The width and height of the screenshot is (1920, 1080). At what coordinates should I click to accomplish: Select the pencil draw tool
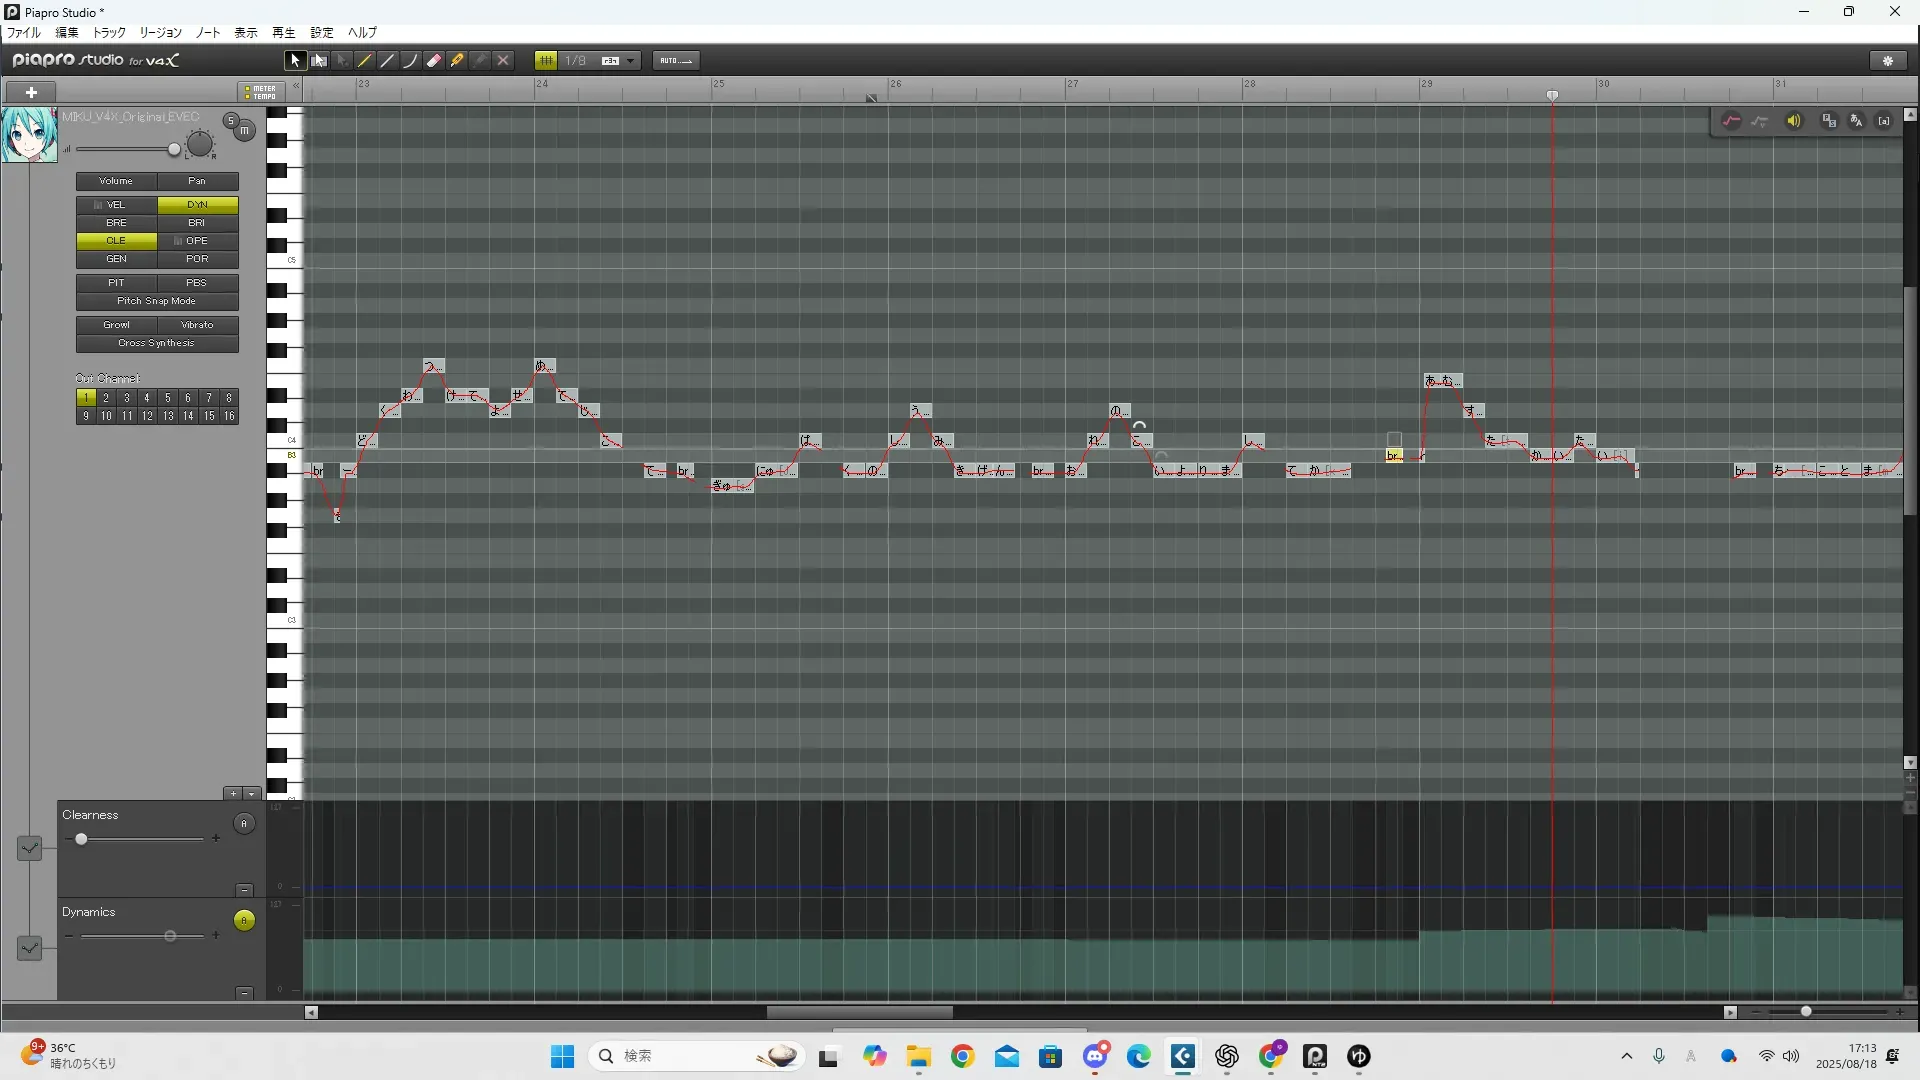point(365,61)
